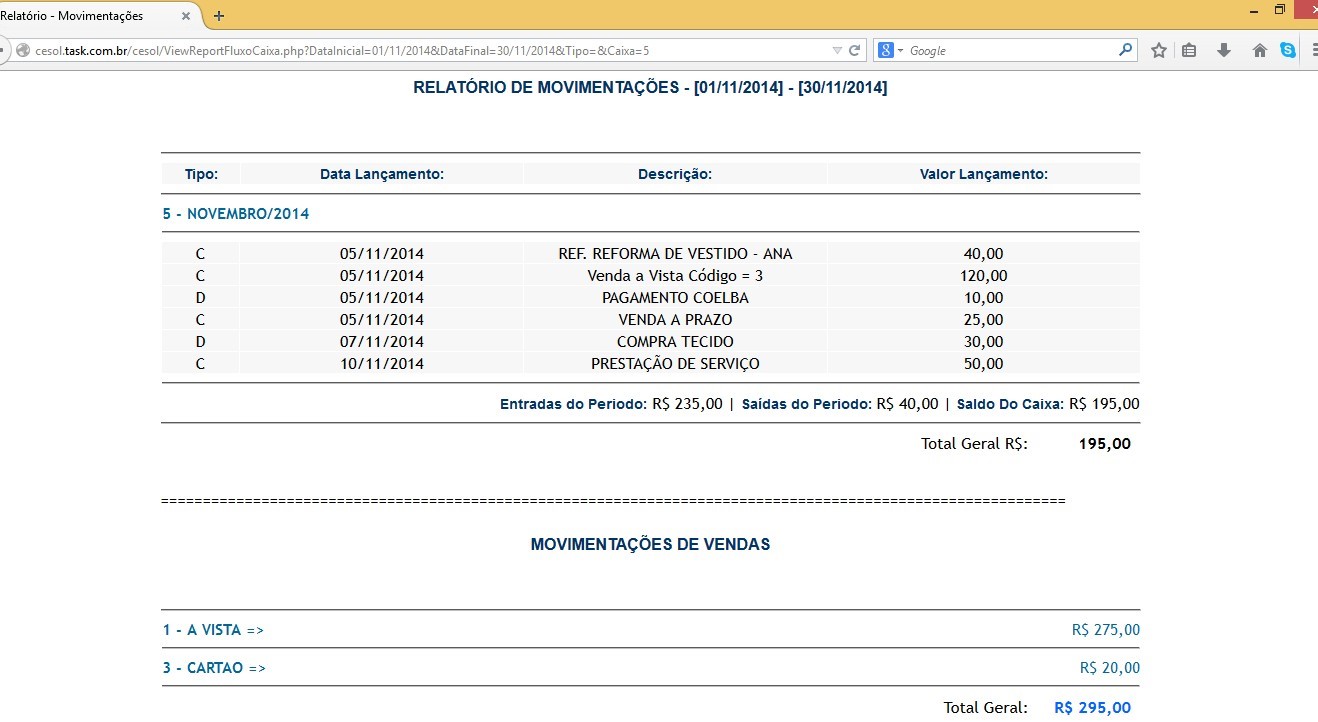Click inside the address bar URL
The width and height of the screenshot is (1318, 722).
(x=400, y=50)
